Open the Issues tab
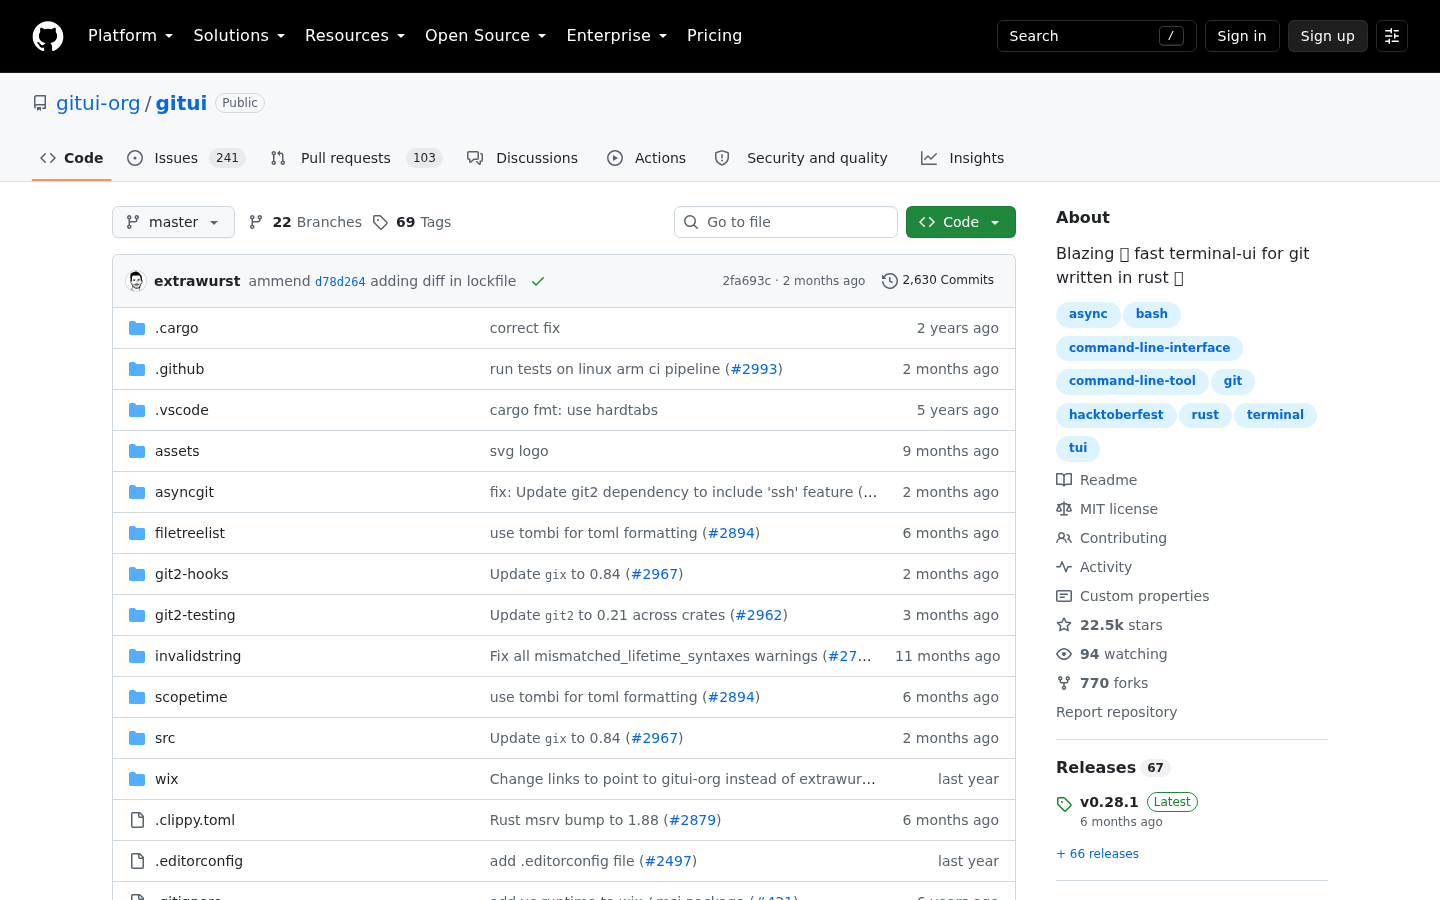Viewport: 1440px width, 900px height. click(186, 158)
